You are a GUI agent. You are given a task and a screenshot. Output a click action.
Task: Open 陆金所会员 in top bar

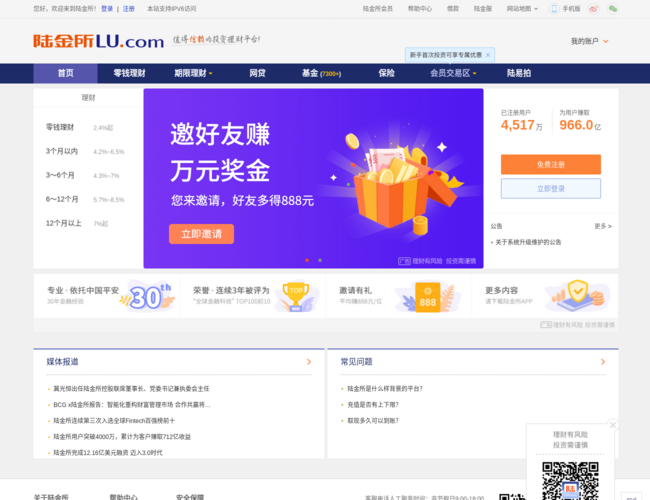[378, 9]
